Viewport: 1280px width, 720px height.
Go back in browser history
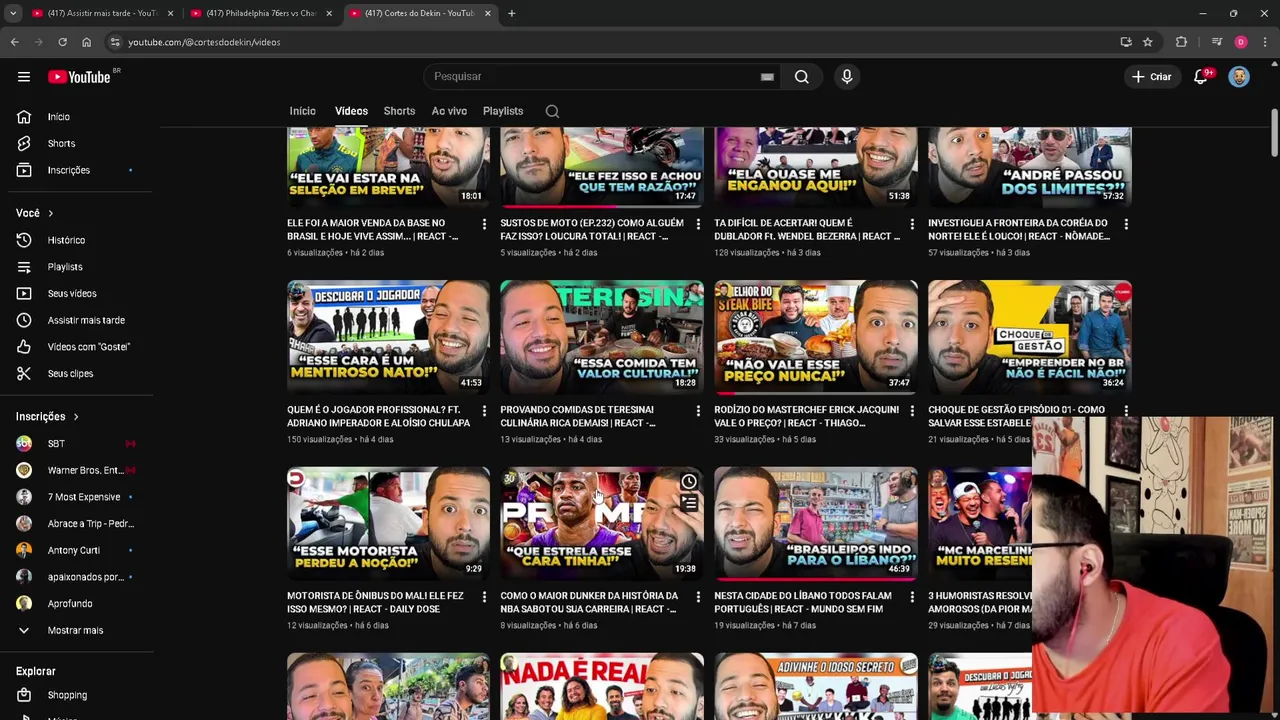[x=14, y=42]
